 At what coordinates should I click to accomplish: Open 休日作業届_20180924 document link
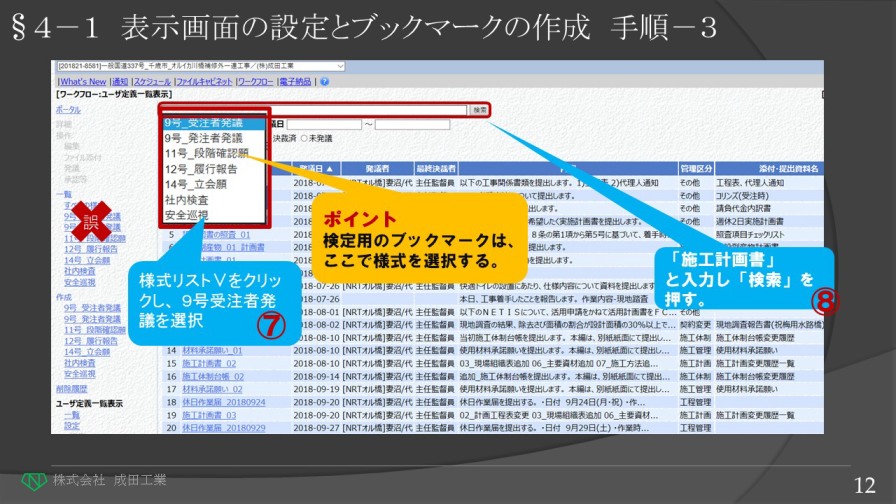click(224, 401)
